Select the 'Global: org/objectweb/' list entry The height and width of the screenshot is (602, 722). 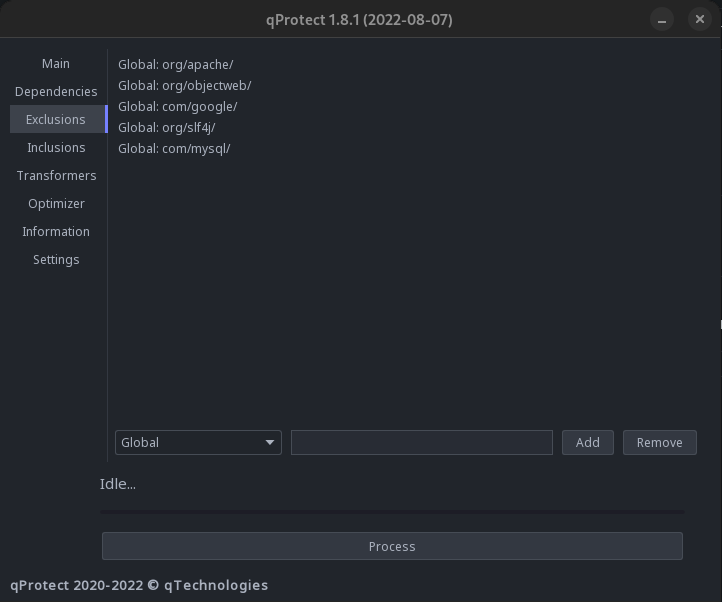tap(184, 85)
